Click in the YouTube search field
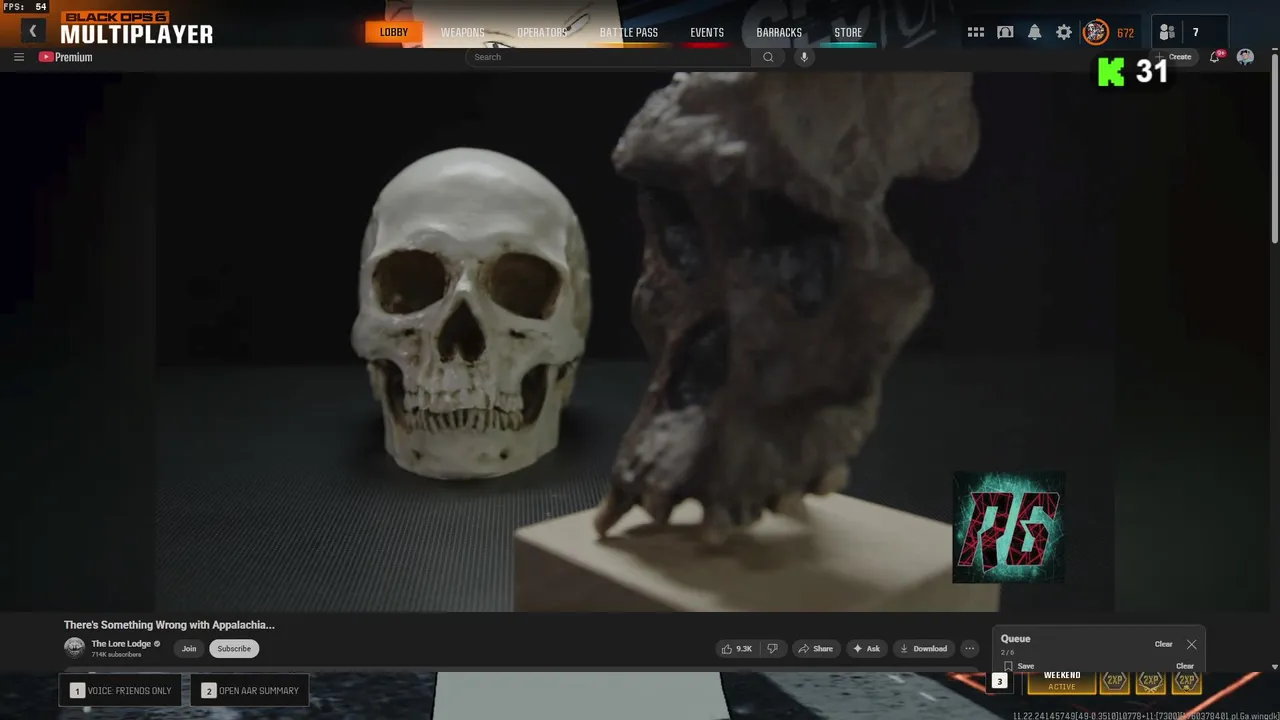 pyautogui.click(x=609, y=57)
